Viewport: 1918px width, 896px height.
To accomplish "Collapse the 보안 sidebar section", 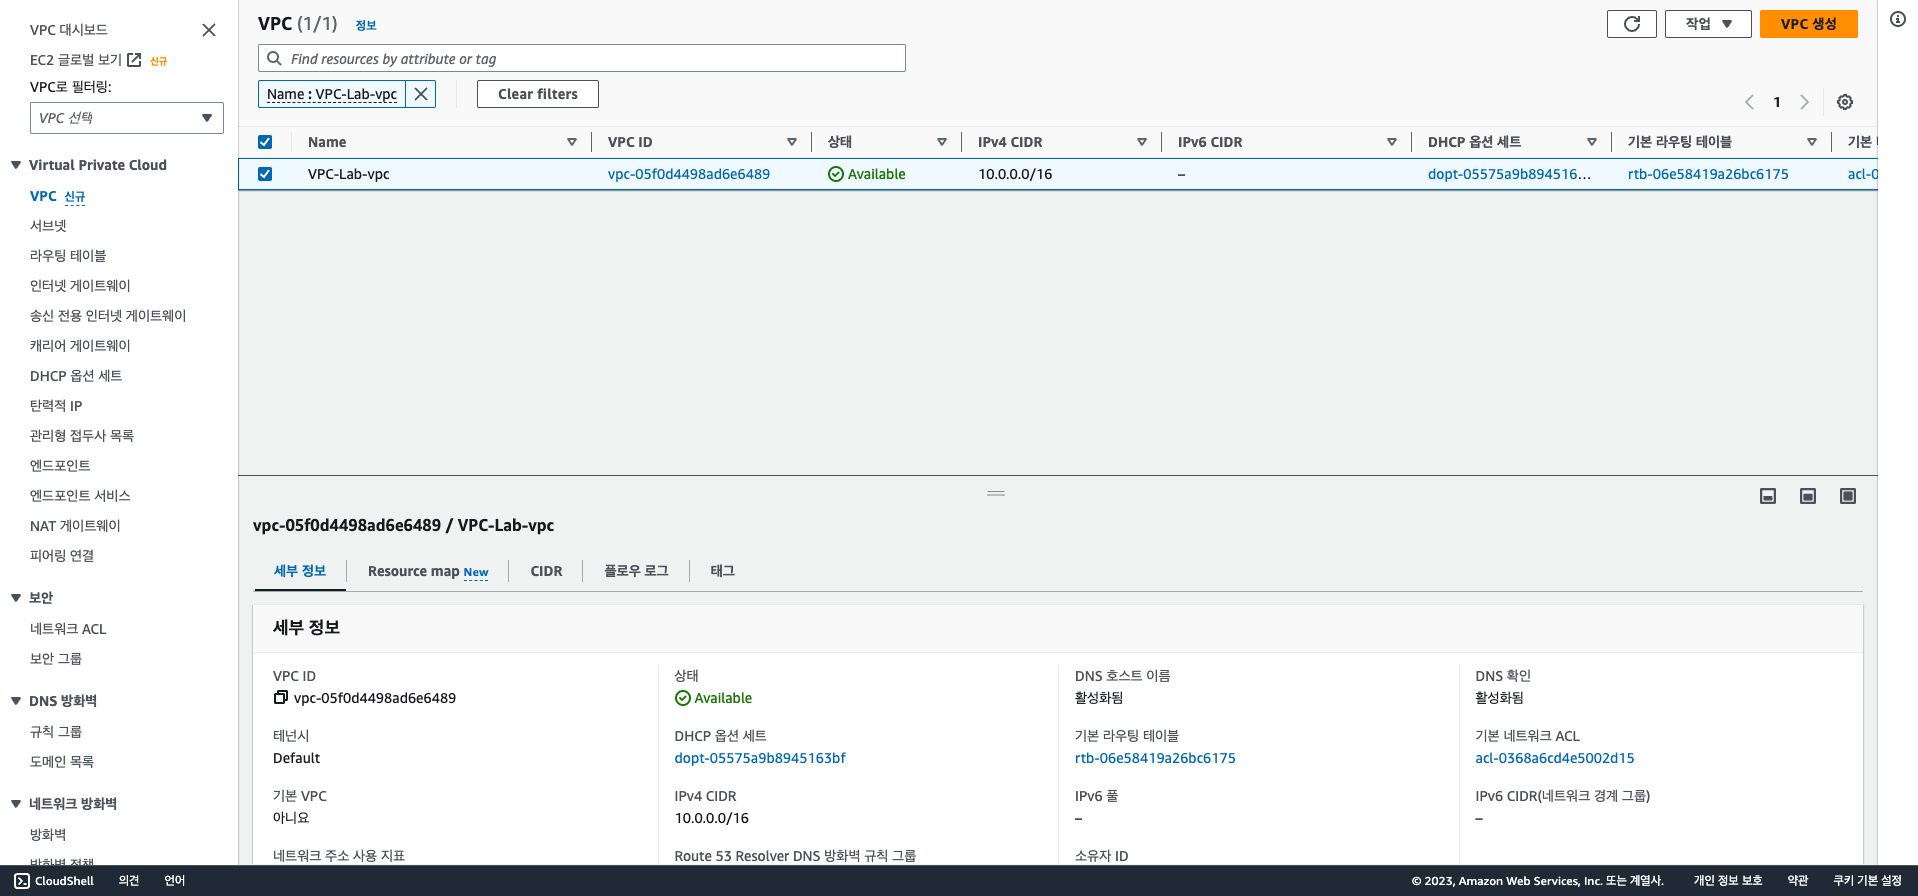I will 16,598.
